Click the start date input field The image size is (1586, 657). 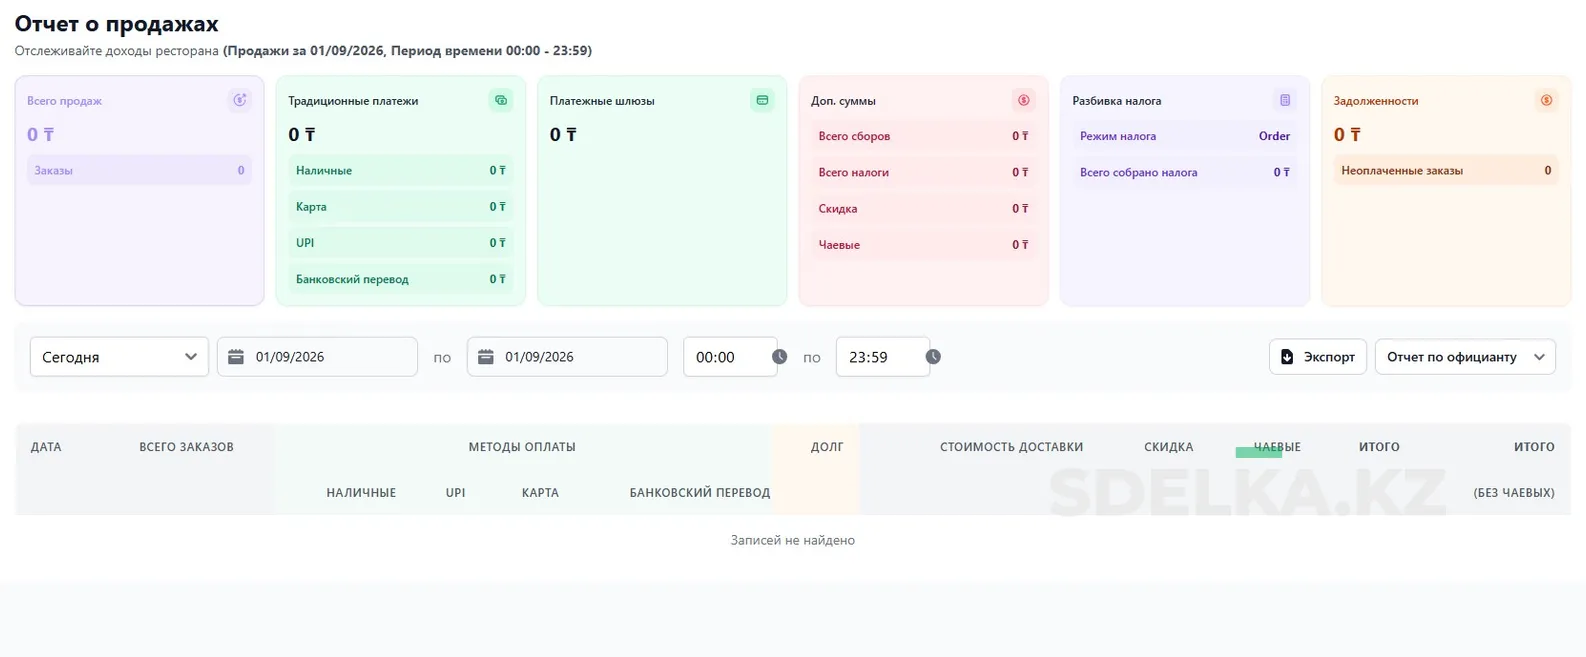click(x=330, y=357)
